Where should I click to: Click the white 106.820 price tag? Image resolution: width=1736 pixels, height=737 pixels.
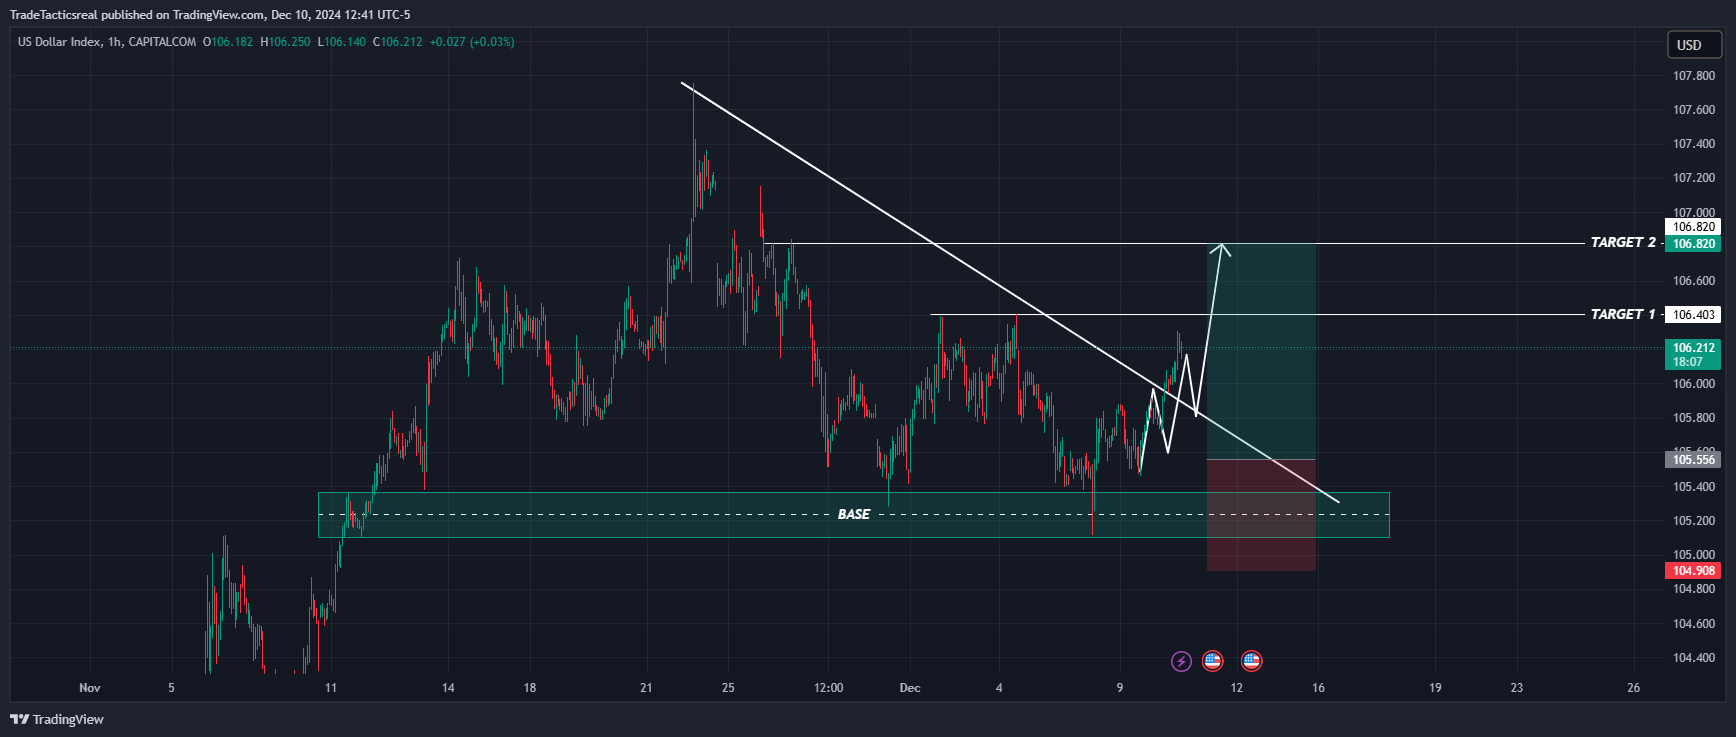[1693, 227]
